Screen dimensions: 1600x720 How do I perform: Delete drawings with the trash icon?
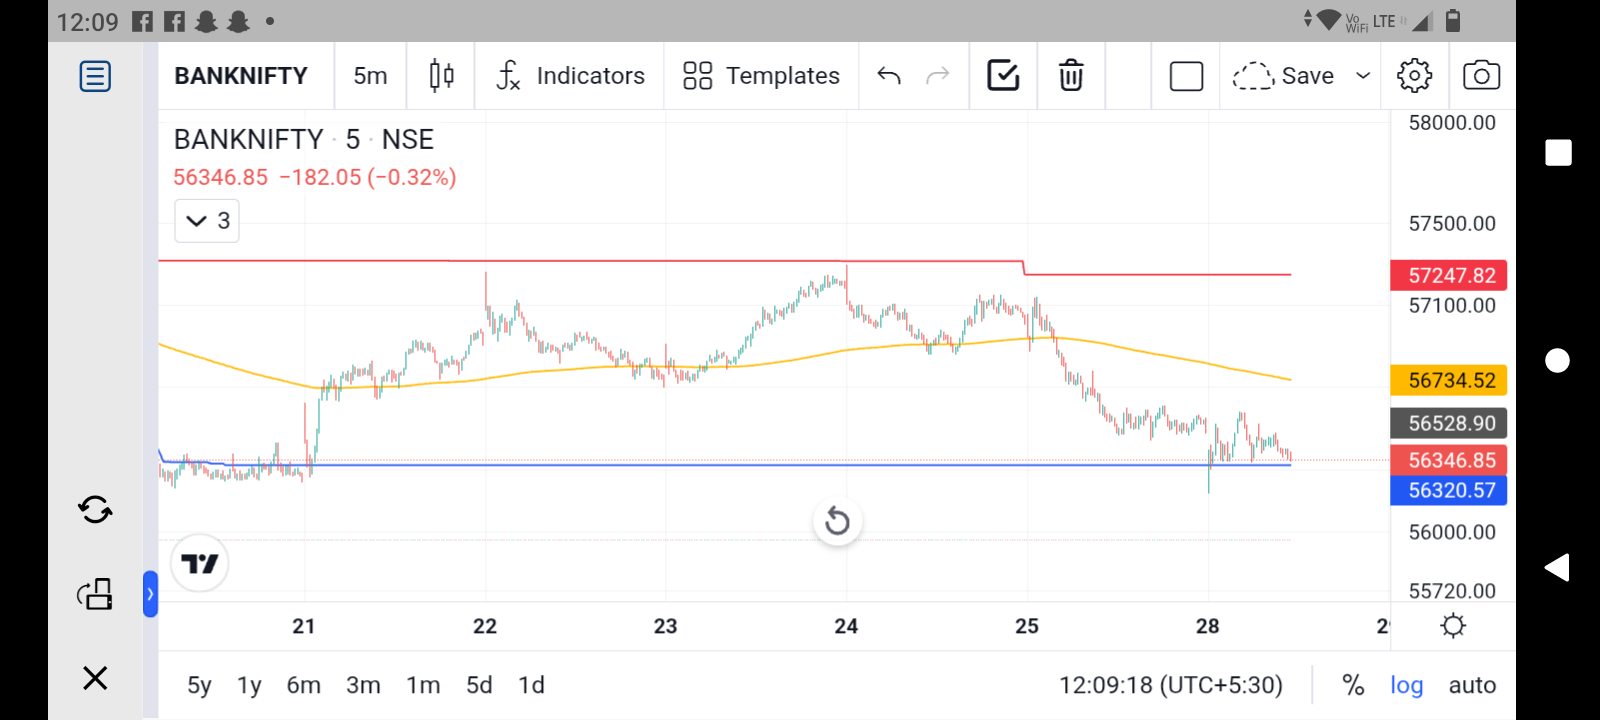coord(1071,76)
